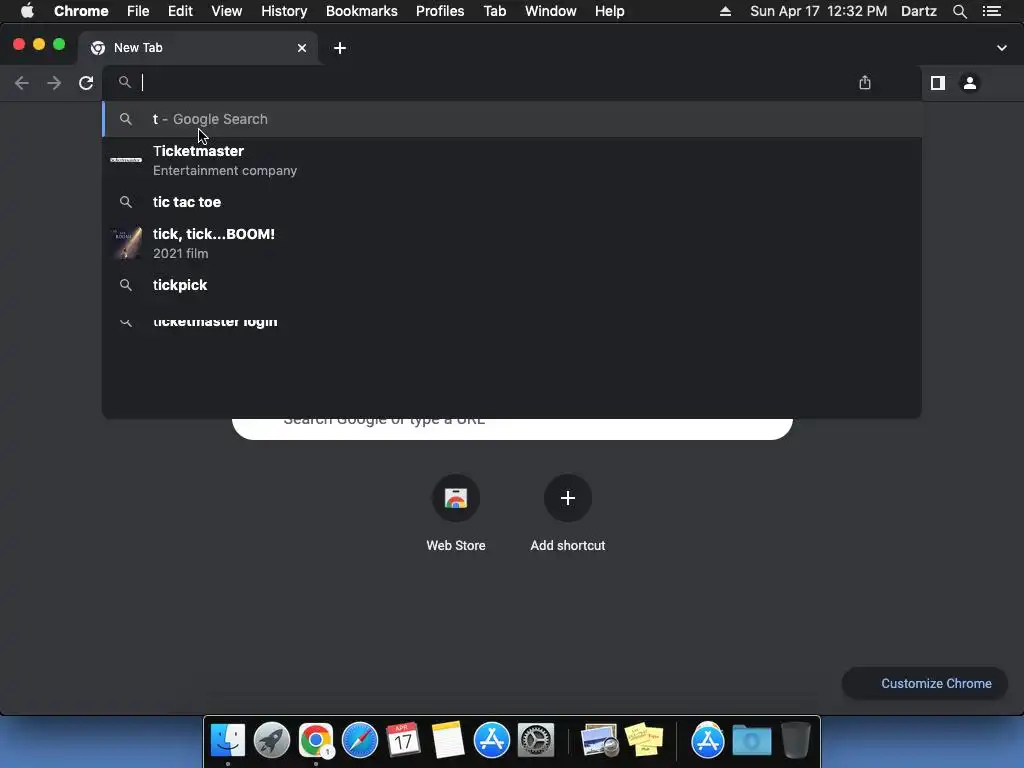
Task: Expand the tab search chevron
Action: pos(1002,48)
